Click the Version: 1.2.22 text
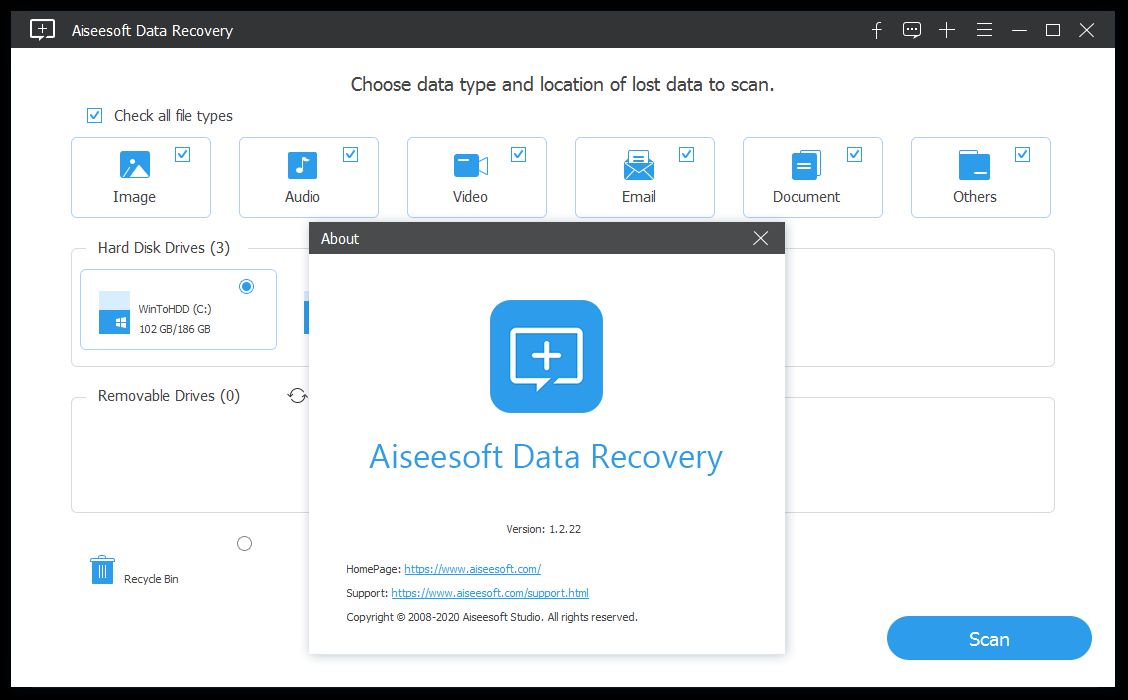Image resolution: width=1128 pixels, height=700 pixels. point(544,529)
